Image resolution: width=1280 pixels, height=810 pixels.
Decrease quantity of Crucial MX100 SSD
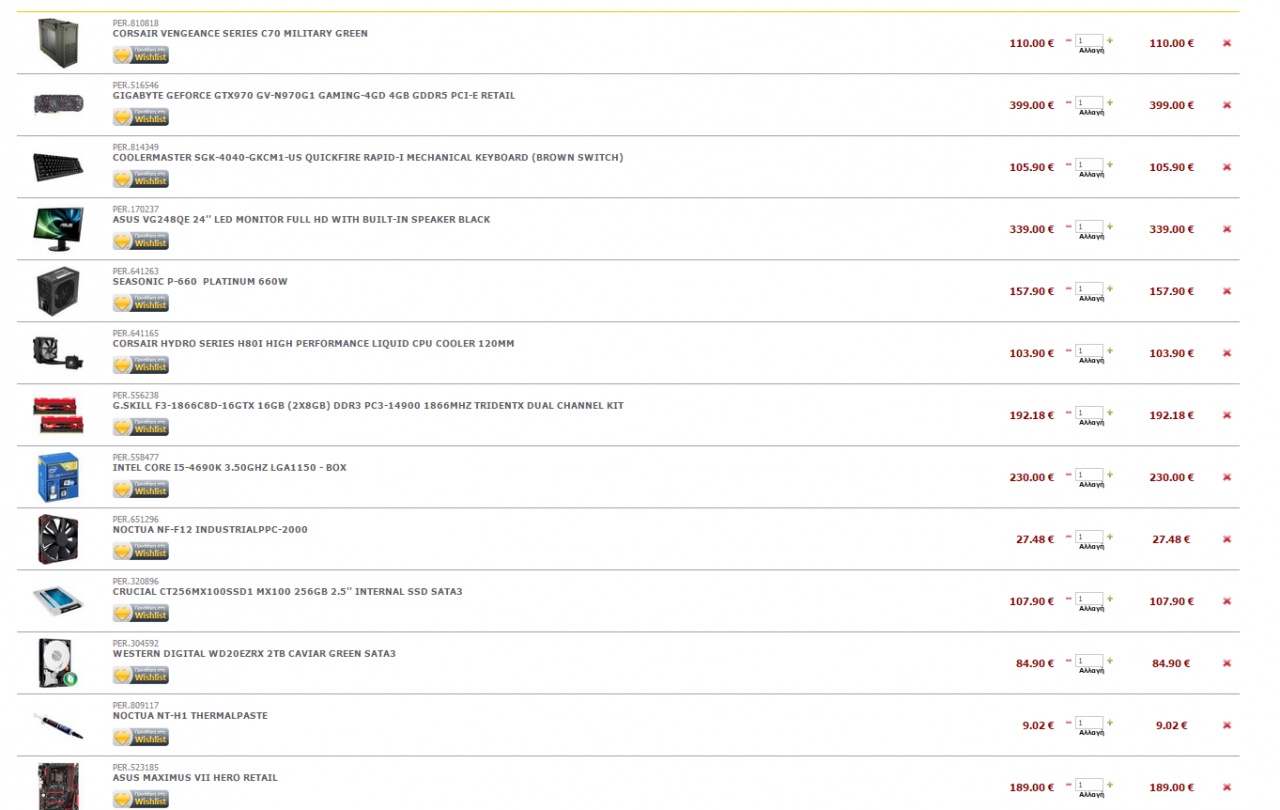(x=1068, y=598)
